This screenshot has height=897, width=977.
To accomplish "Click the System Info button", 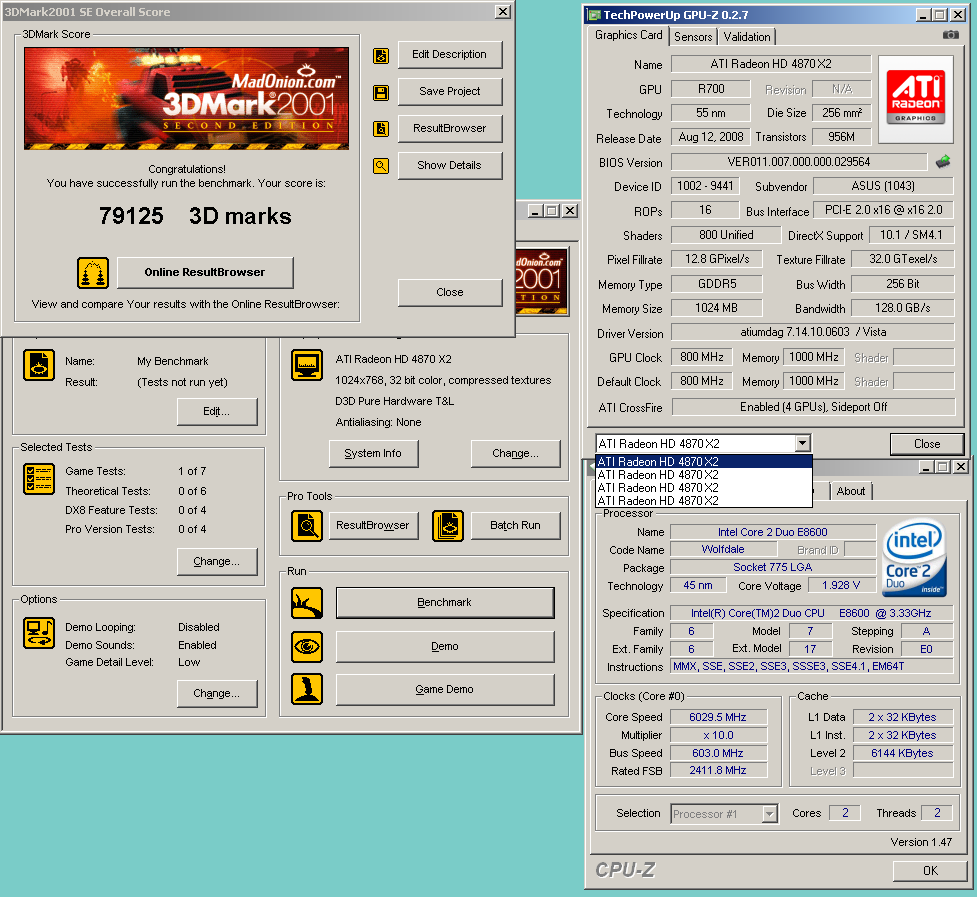I will click(x=373, y=453).
